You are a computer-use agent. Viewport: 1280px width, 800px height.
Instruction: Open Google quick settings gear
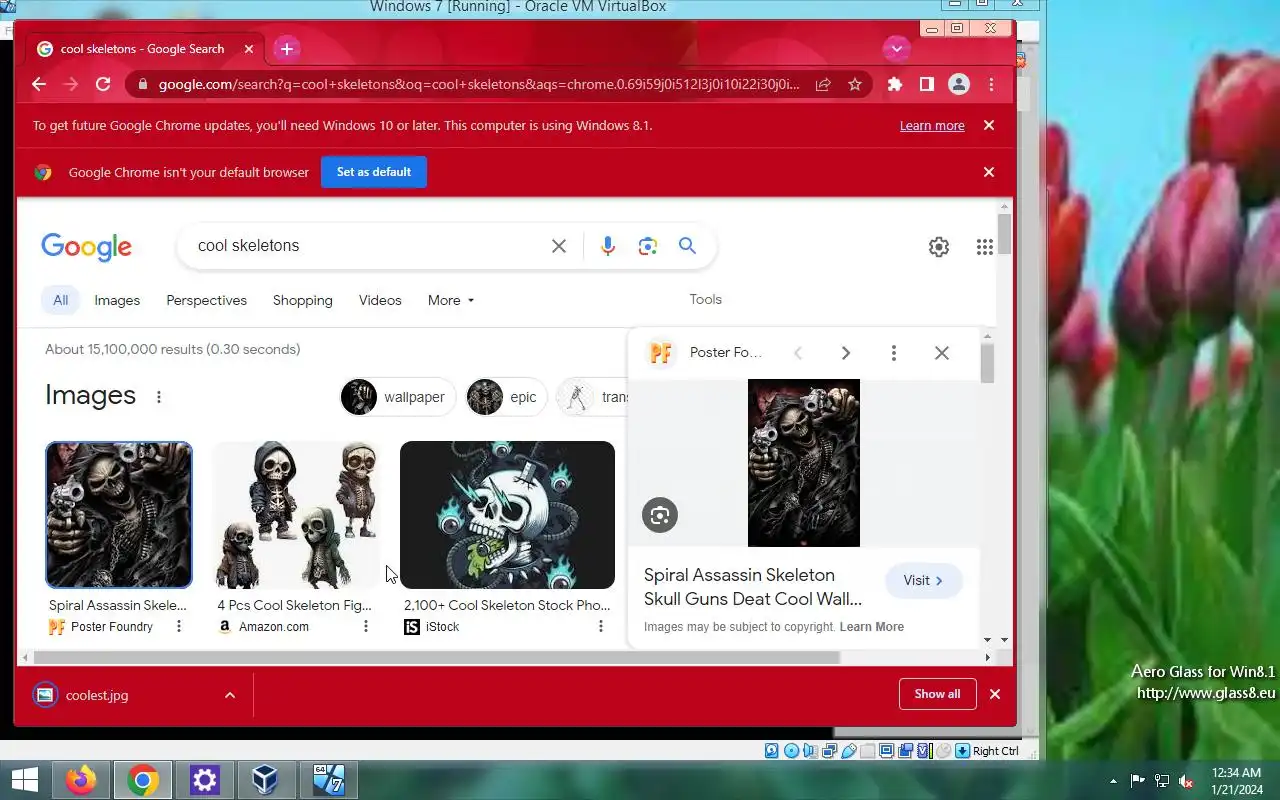[939, 247]
